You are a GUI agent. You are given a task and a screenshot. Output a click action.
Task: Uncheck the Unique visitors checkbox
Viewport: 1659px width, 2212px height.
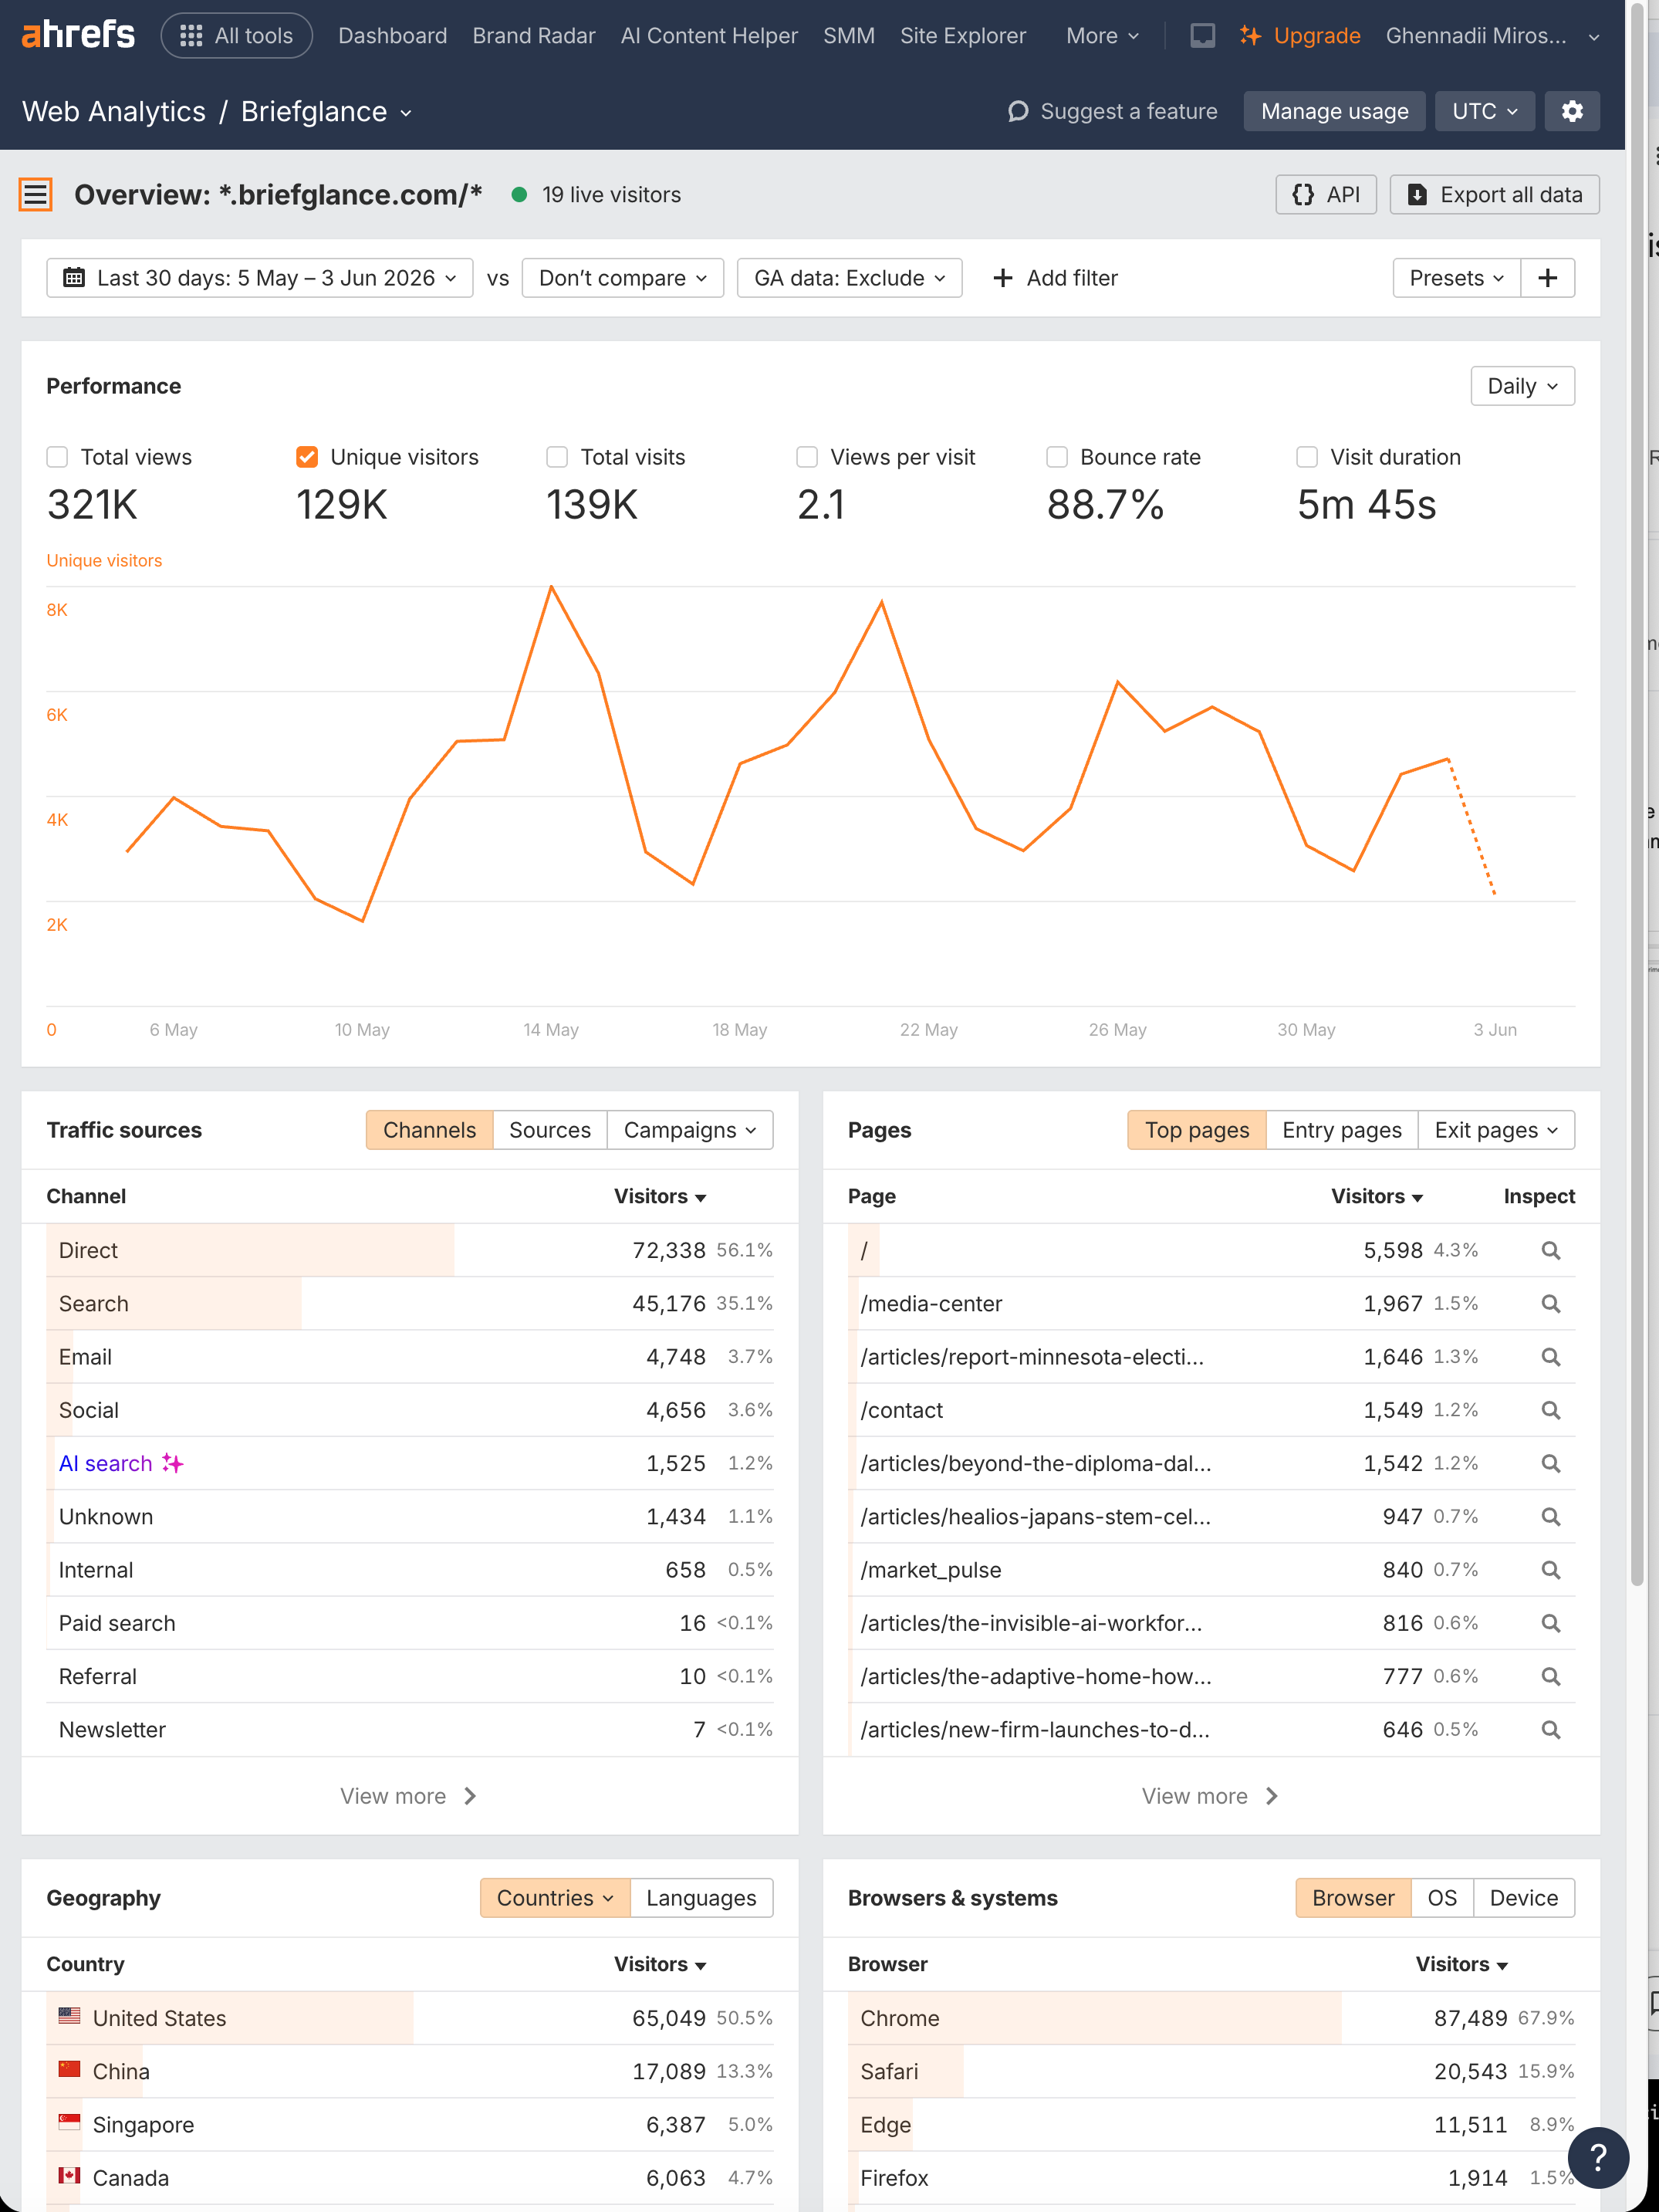pyautogui.click(x=307, y=457)
